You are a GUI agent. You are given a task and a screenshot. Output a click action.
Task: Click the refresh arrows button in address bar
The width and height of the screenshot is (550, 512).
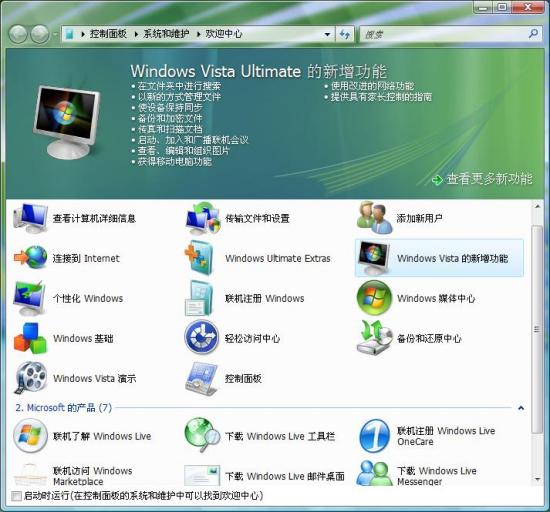[x=345, y=34]
